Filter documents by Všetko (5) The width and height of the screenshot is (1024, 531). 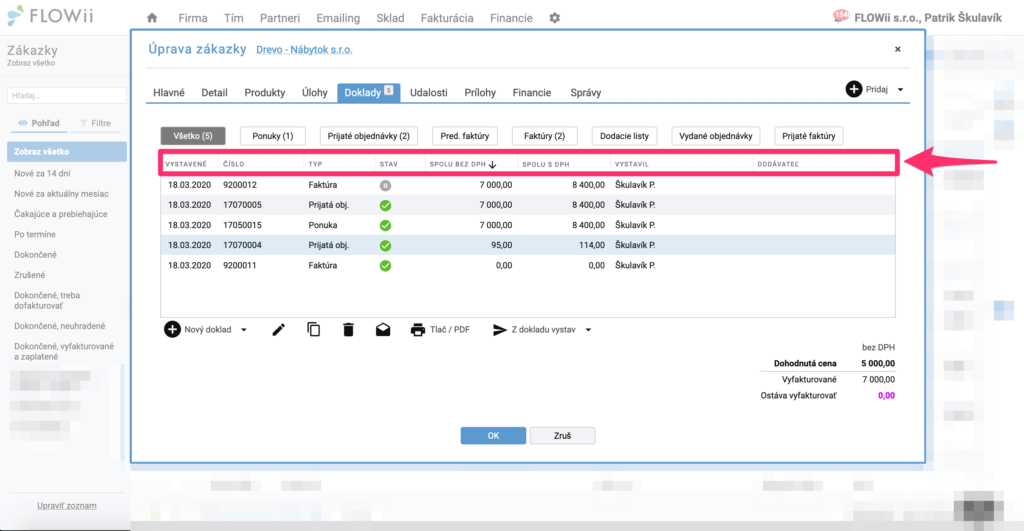pos(193,136)
